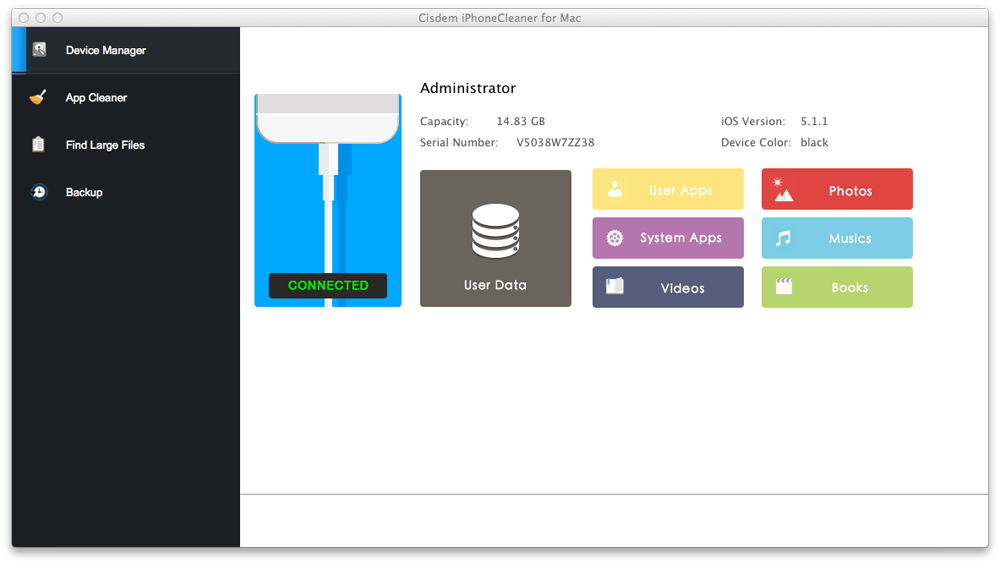Minimize the window with the second title-bar button
The image size is (1000, 564).
(x=40, y=18)
